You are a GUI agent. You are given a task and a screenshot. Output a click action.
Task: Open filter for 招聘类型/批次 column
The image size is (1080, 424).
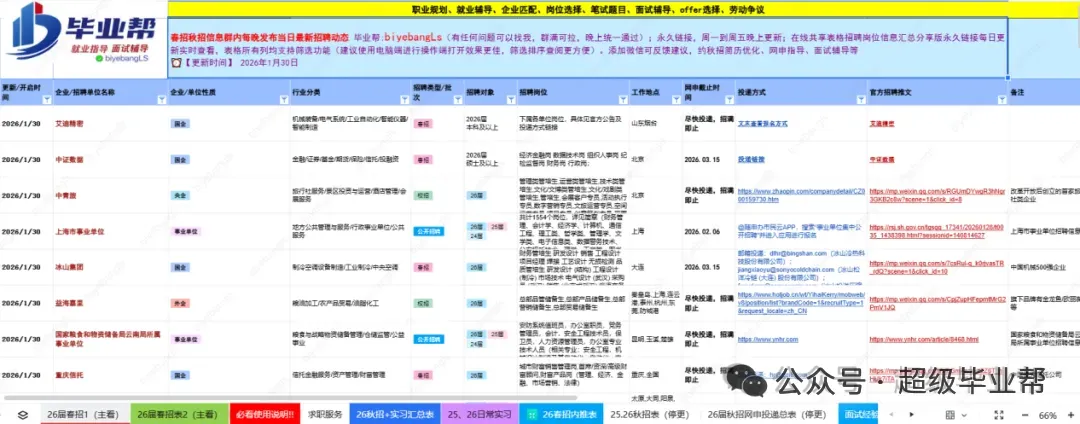point(456,100)
